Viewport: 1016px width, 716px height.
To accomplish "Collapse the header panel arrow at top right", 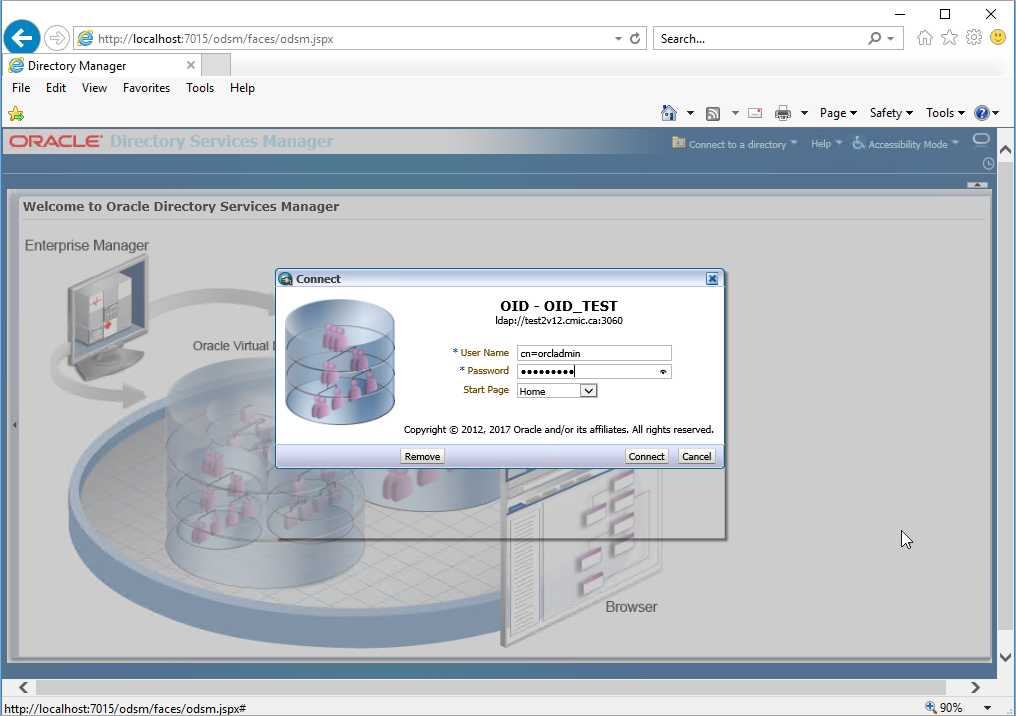I will click(977, 185).
